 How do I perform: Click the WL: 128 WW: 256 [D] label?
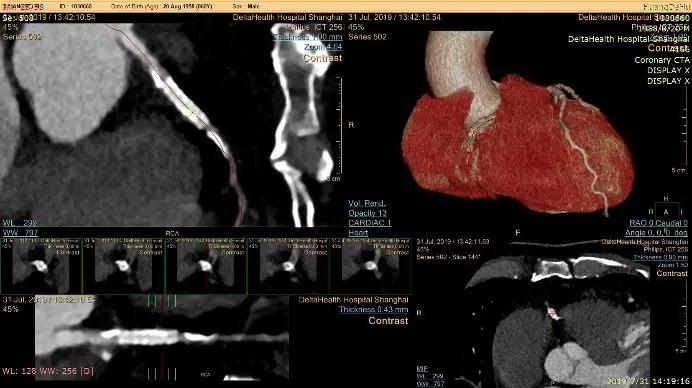pos(48,371)
